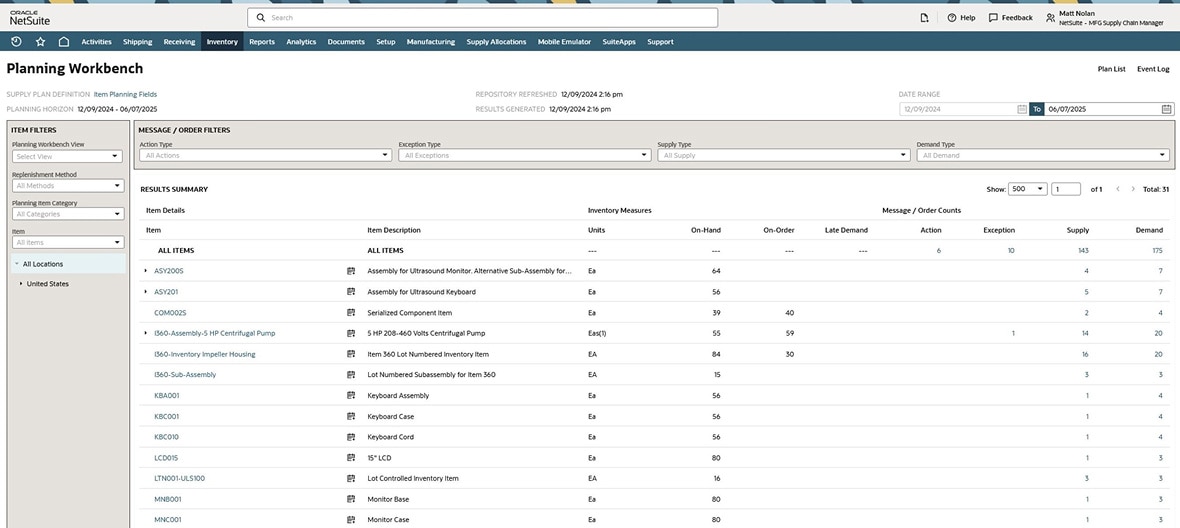Click the Help question mark icon
1180x528 pixels.
(x=952, y=18)
